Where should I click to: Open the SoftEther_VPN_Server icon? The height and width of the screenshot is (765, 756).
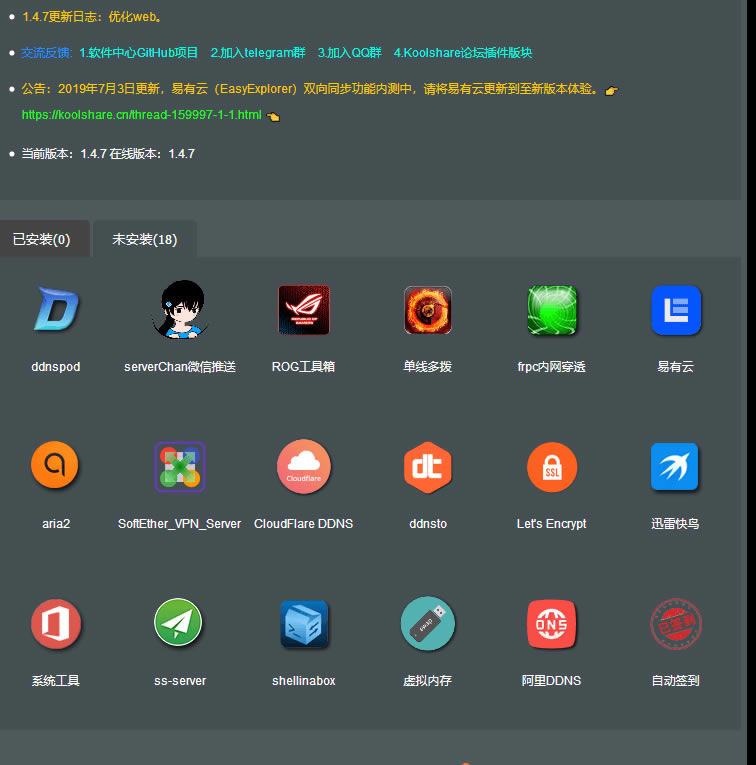pos(180,466)
